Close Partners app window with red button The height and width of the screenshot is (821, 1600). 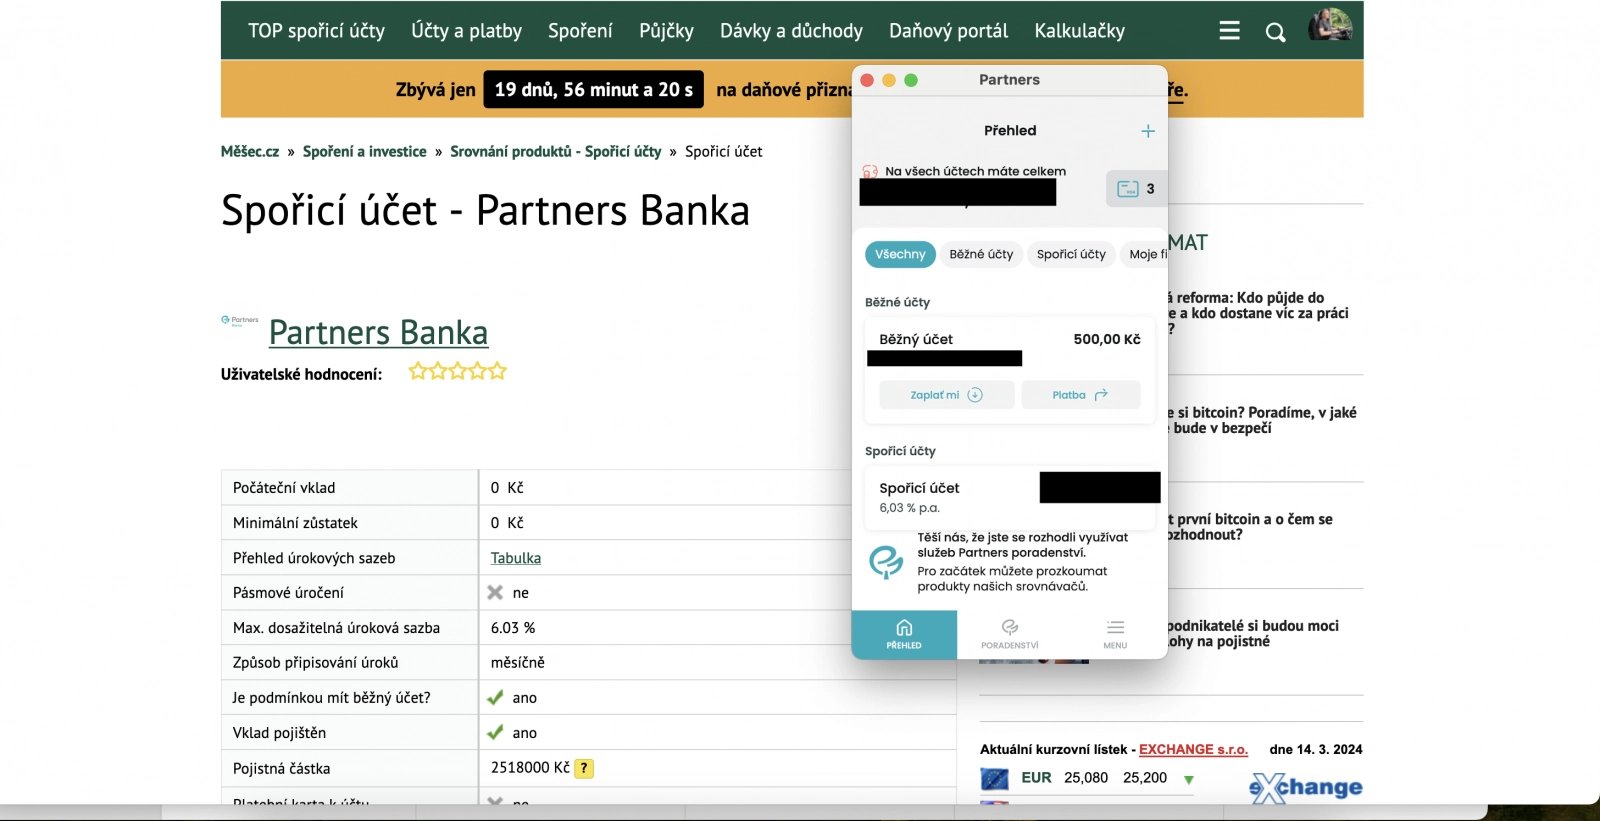[867, 80]
